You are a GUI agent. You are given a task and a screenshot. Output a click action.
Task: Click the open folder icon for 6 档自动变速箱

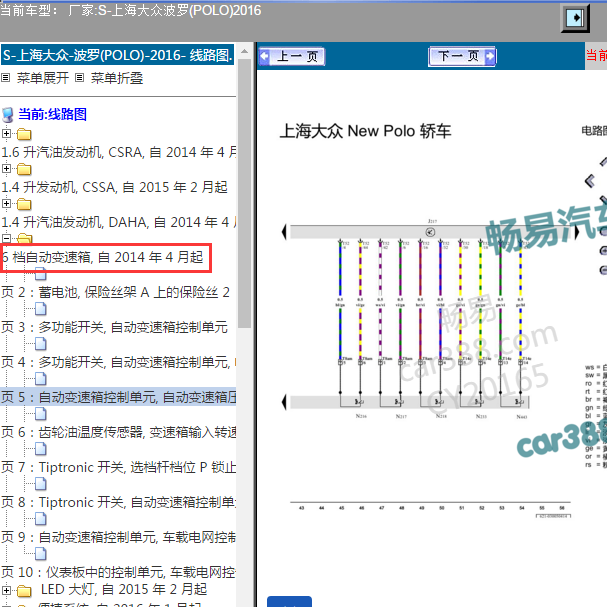coord(25,238)
